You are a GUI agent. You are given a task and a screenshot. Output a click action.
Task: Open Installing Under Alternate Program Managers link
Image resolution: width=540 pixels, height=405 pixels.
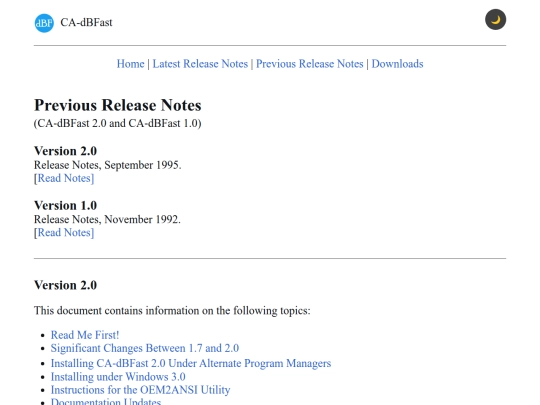191,363
